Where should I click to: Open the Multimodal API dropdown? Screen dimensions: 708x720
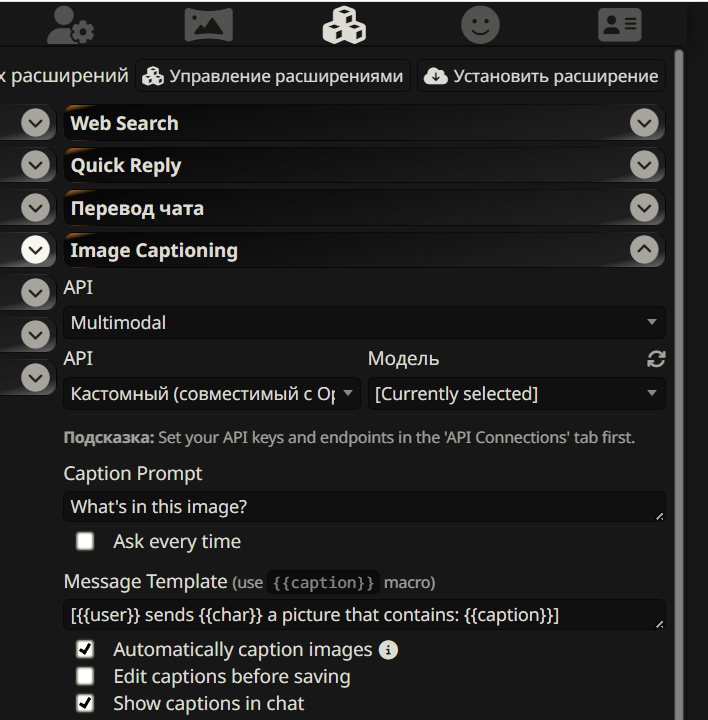pyautogui.click(x=364, y=323)
